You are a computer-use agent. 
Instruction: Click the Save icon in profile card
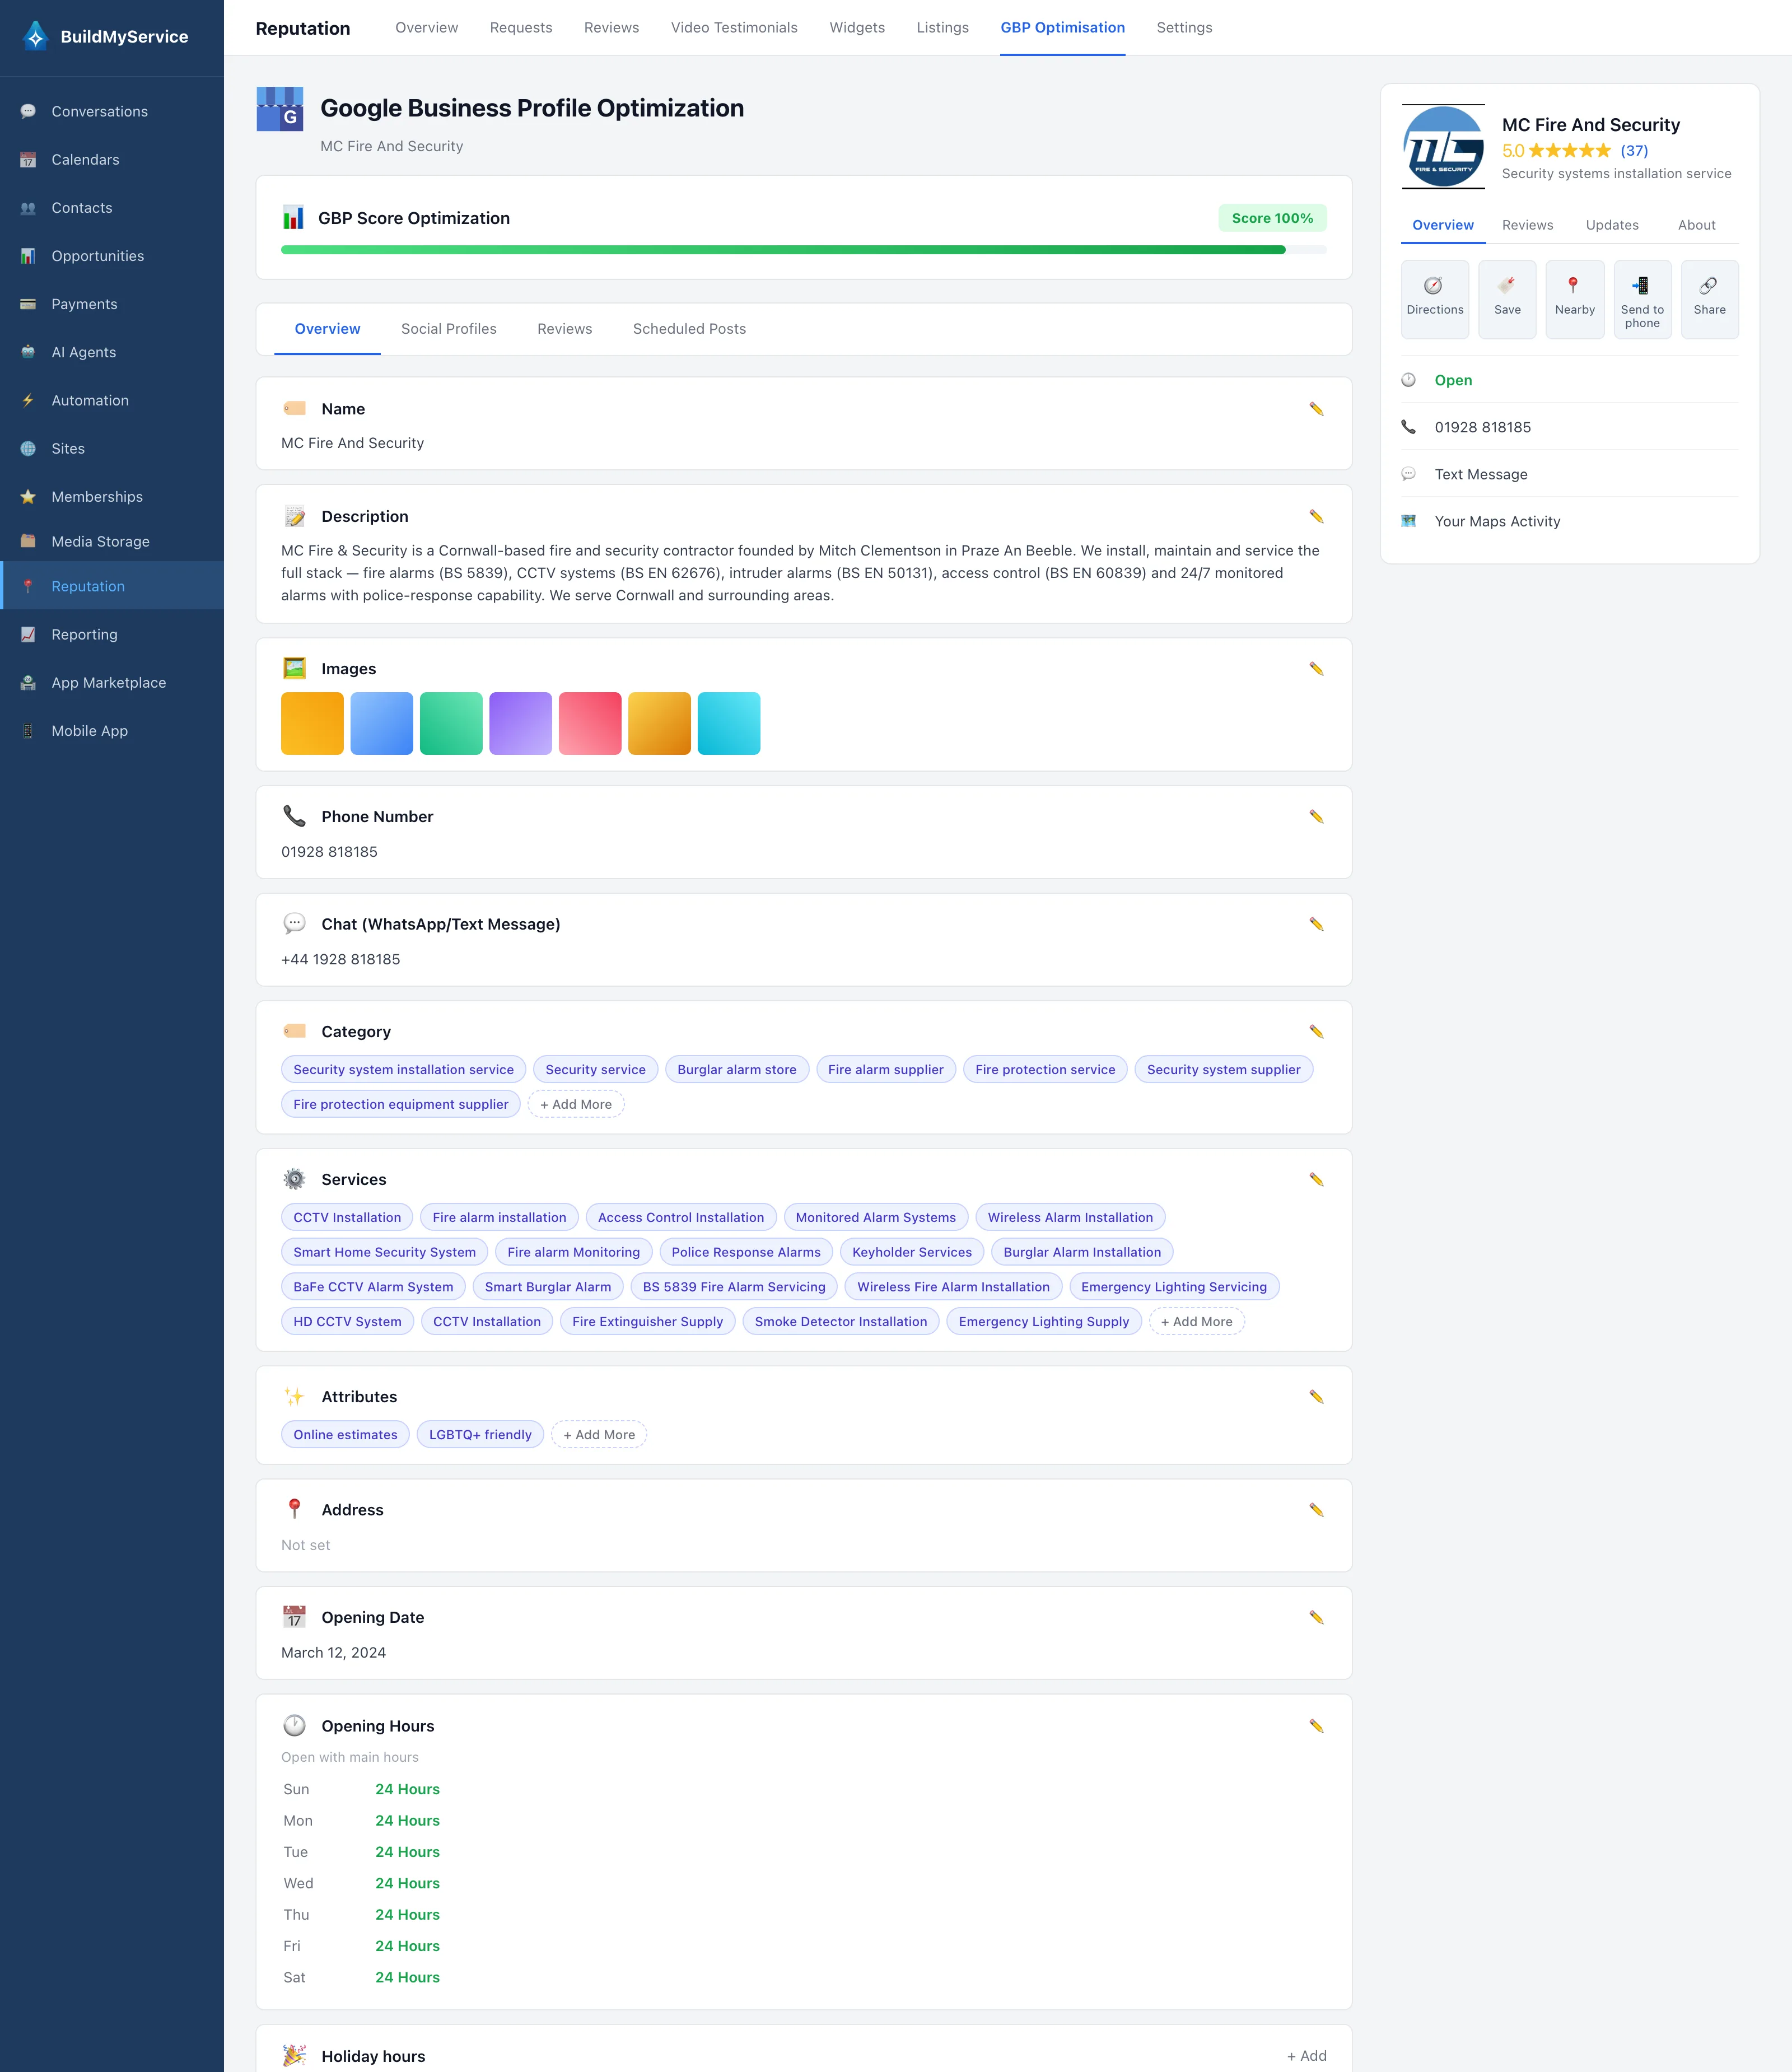pyautogui.click(x=1507, y=299)
